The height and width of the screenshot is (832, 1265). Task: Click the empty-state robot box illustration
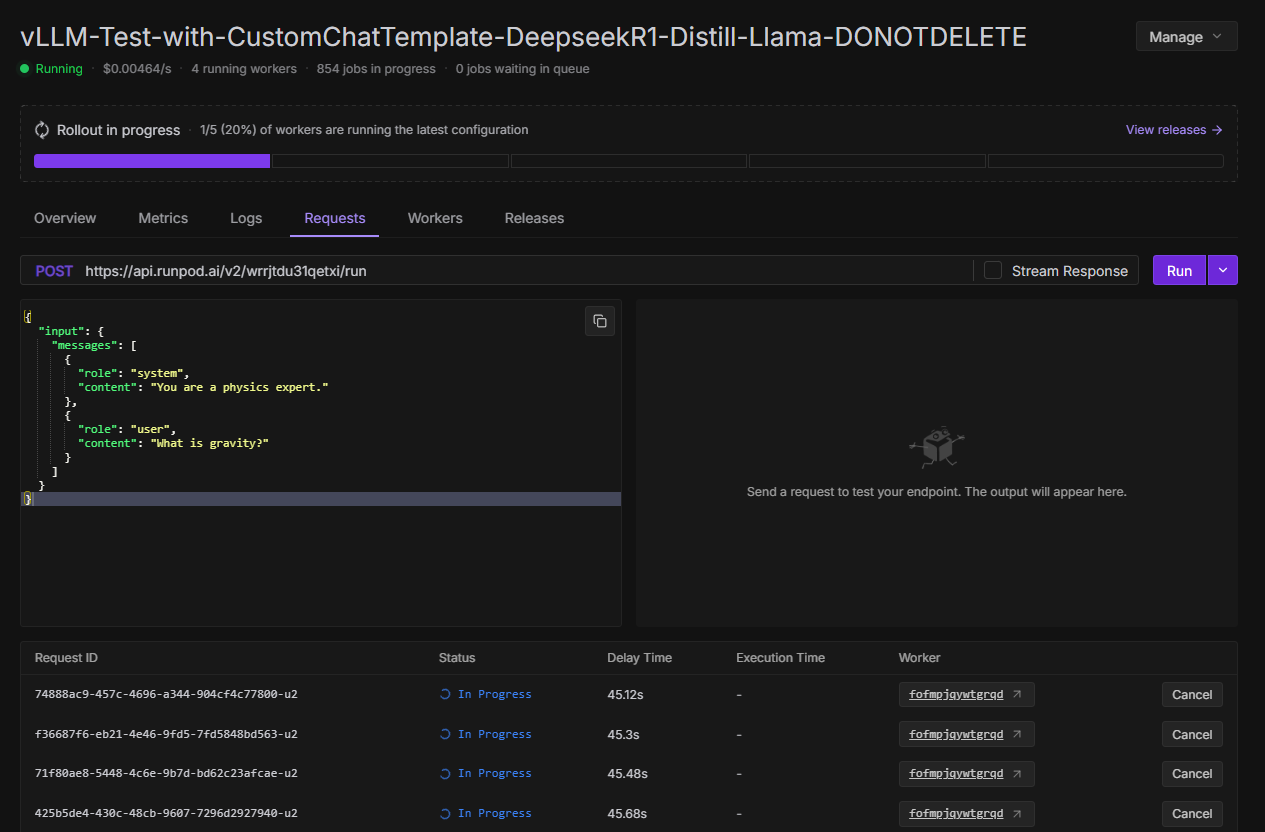click(937, 448)
